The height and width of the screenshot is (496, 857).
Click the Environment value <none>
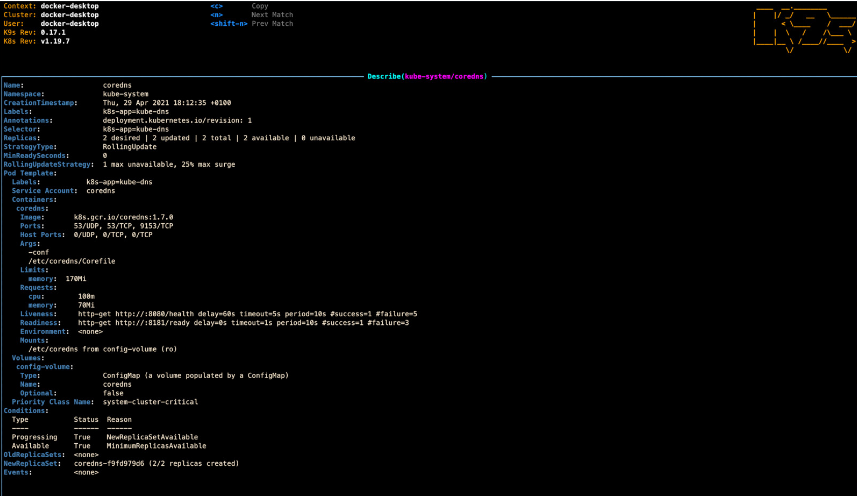(90, 332)
